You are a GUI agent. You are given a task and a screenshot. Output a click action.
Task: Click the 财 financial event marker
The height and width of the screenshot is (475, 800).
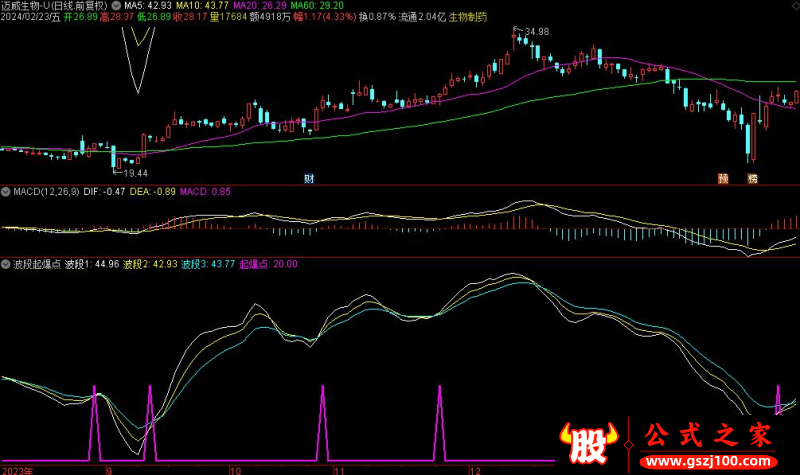coord(309,179)
